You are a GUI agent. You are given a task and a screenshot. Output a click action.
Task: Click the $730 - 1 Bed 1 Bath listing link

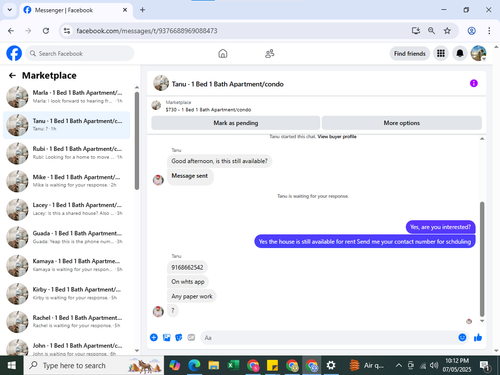[x=208, y=110]
